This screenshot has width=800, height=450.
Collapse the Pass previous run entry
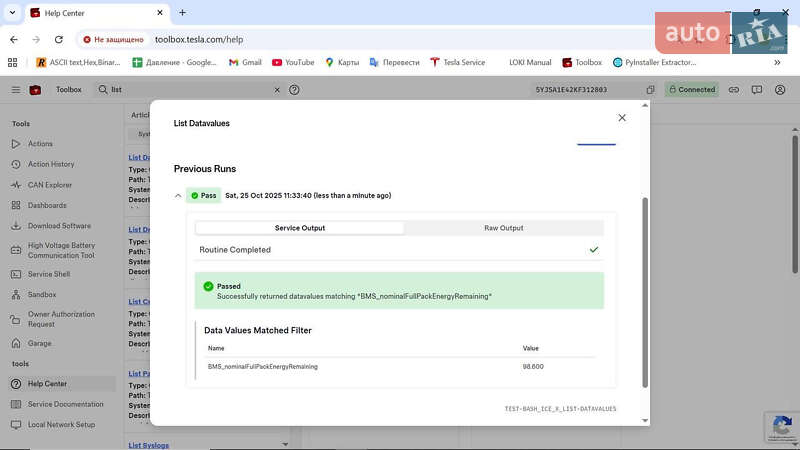(178, 196)
